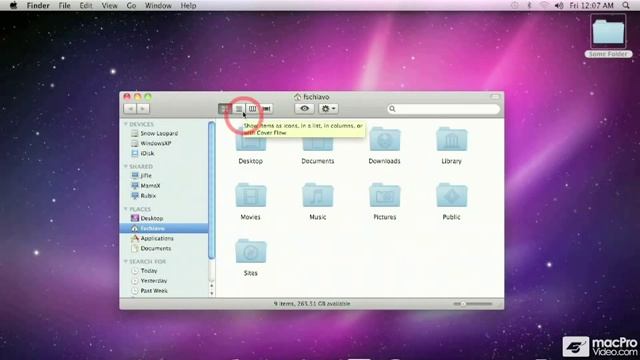Open the Window menu
Viewport: 640px width, 360px height.
point(158,5)
